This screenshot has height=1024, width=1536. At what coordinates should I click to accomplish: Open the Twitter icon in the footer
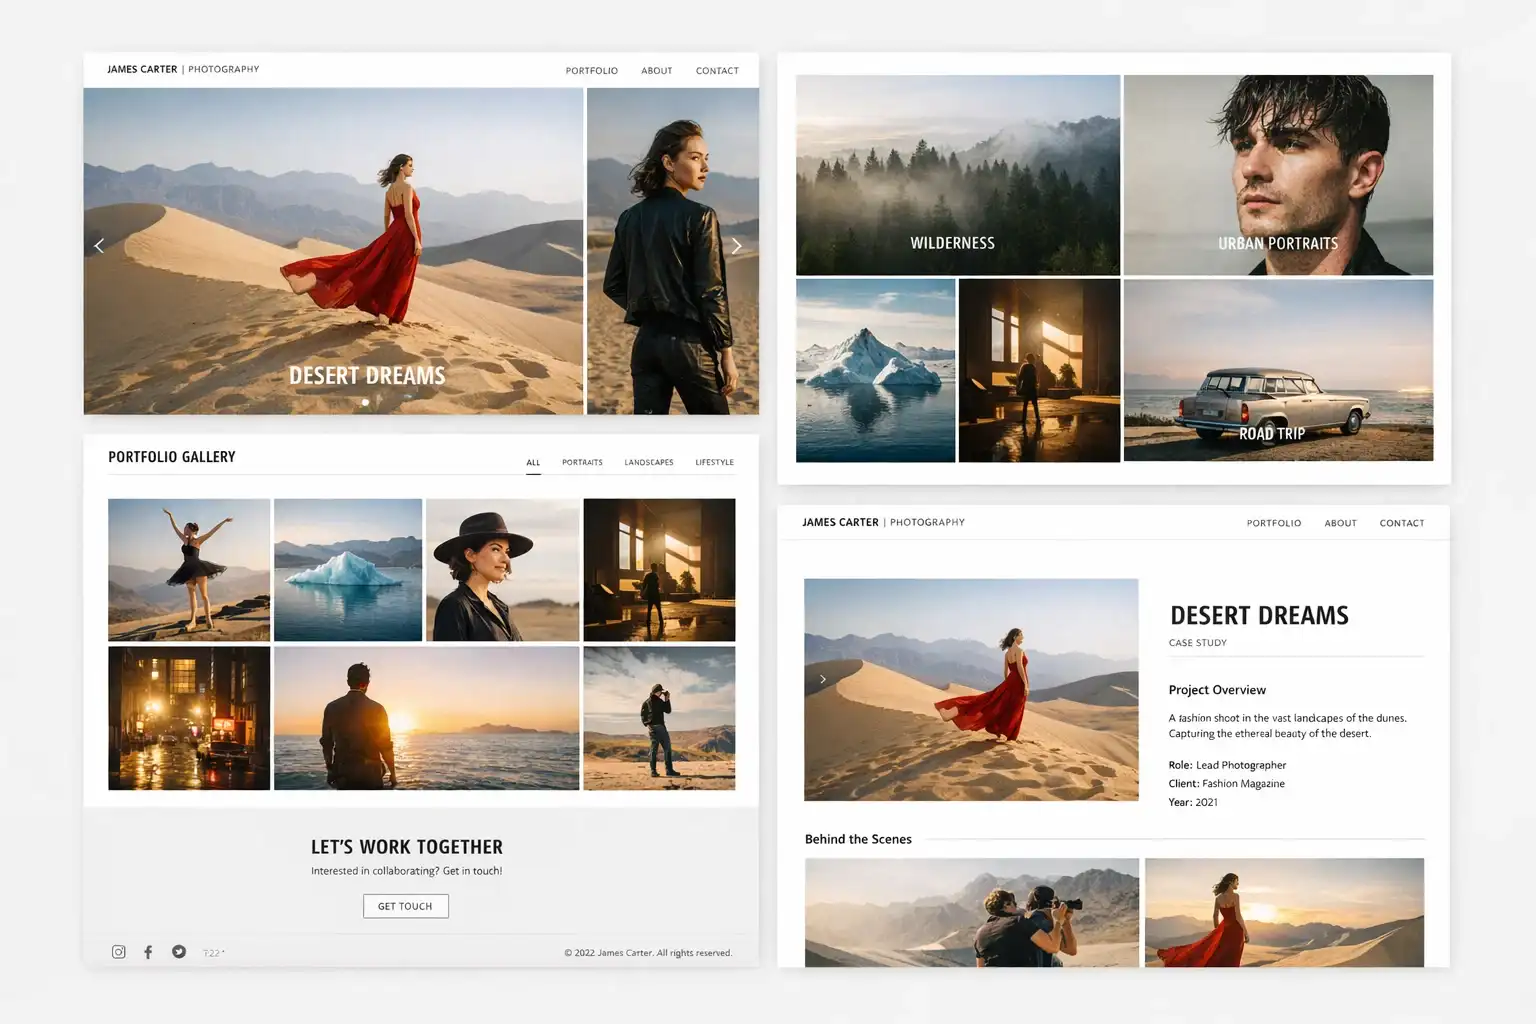(x=179, y=952)
